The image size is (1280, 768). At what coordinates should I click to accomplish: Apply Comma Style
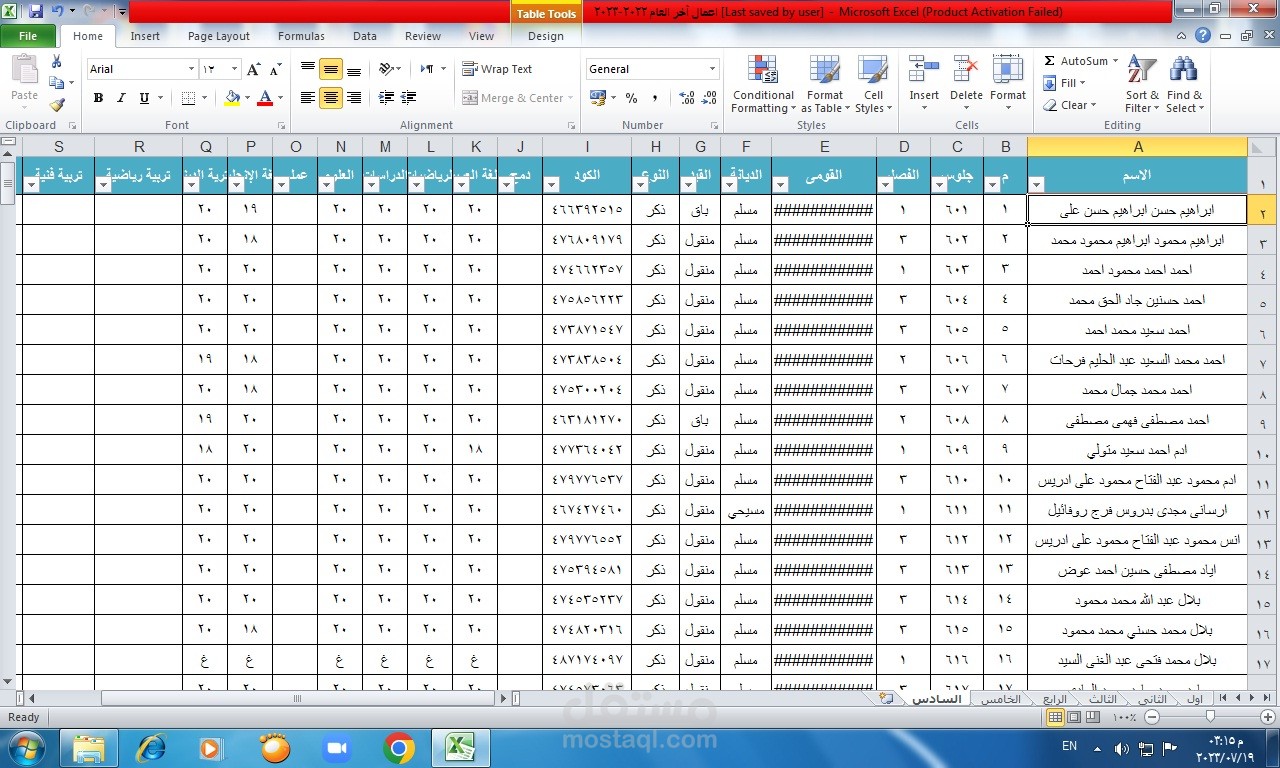[655, 98]
